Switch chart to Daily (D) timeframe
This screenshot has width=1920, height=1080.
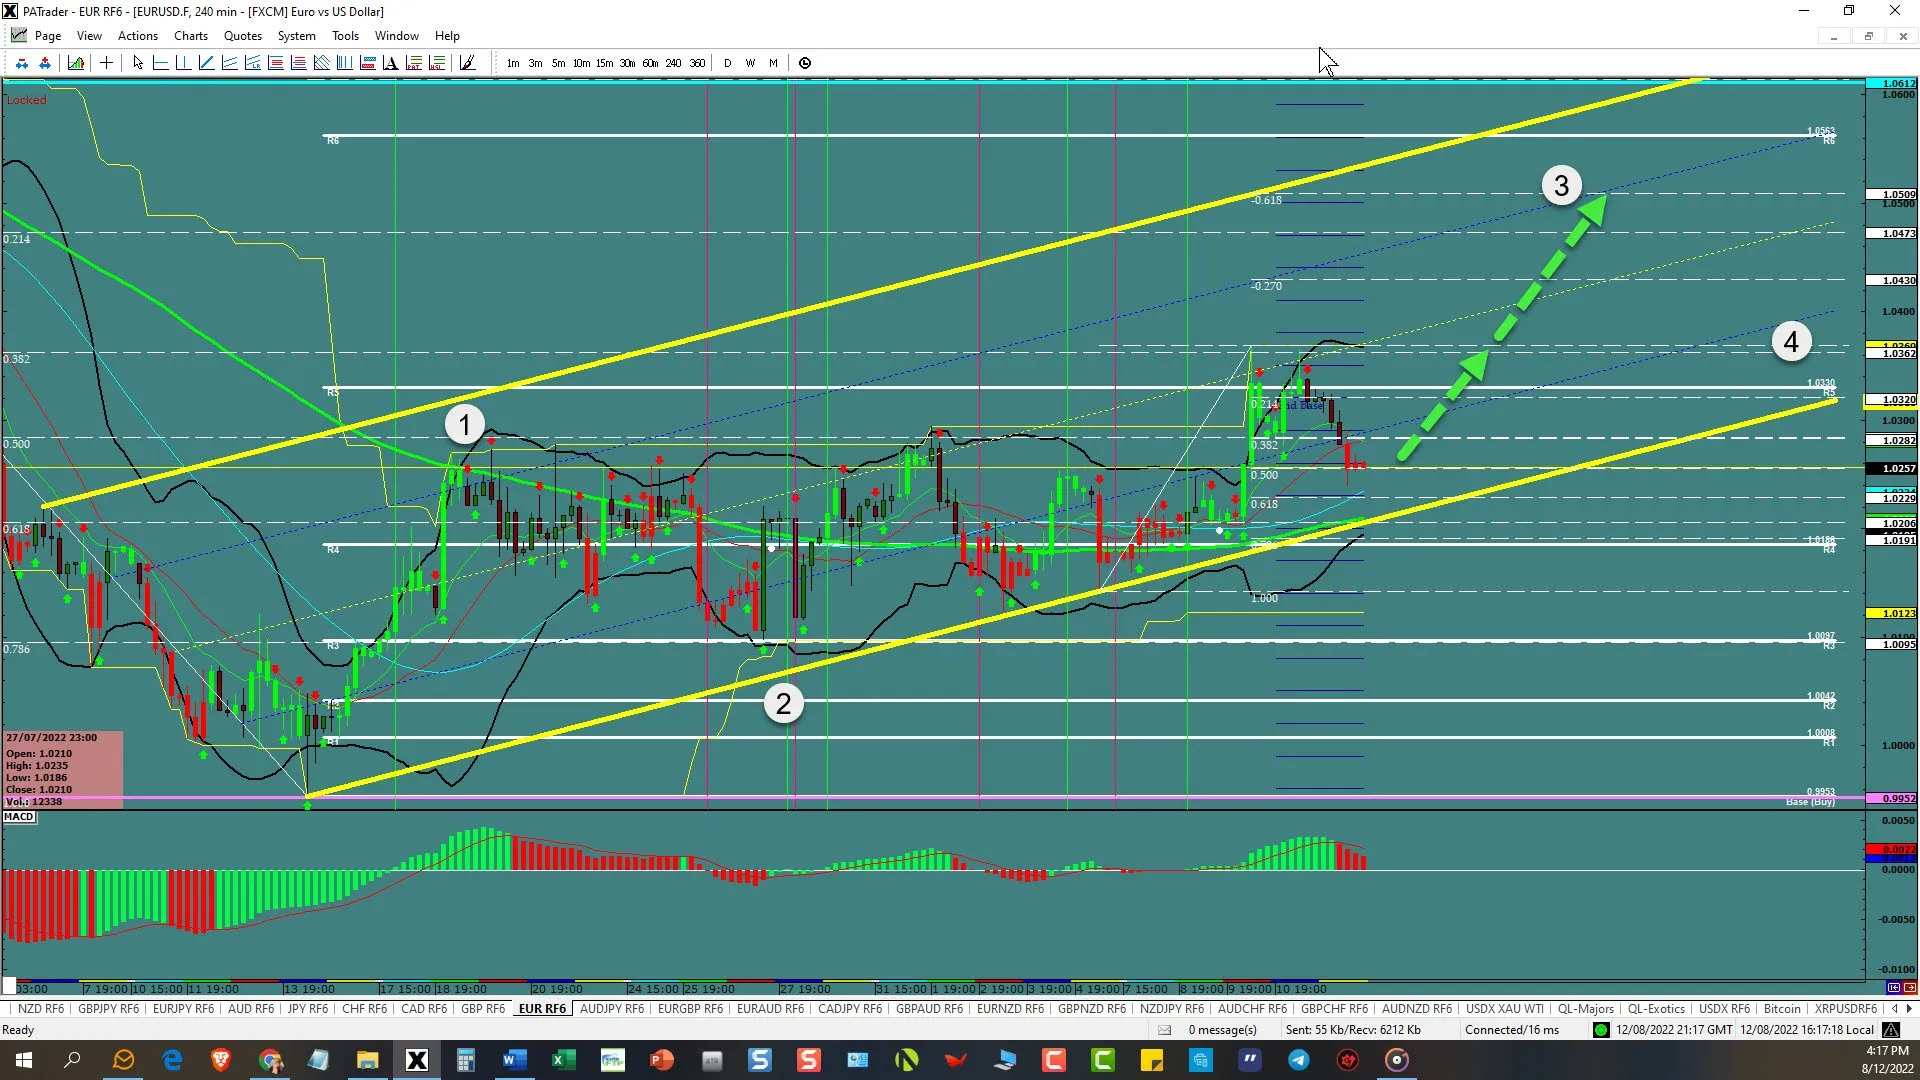coord(728,63)
